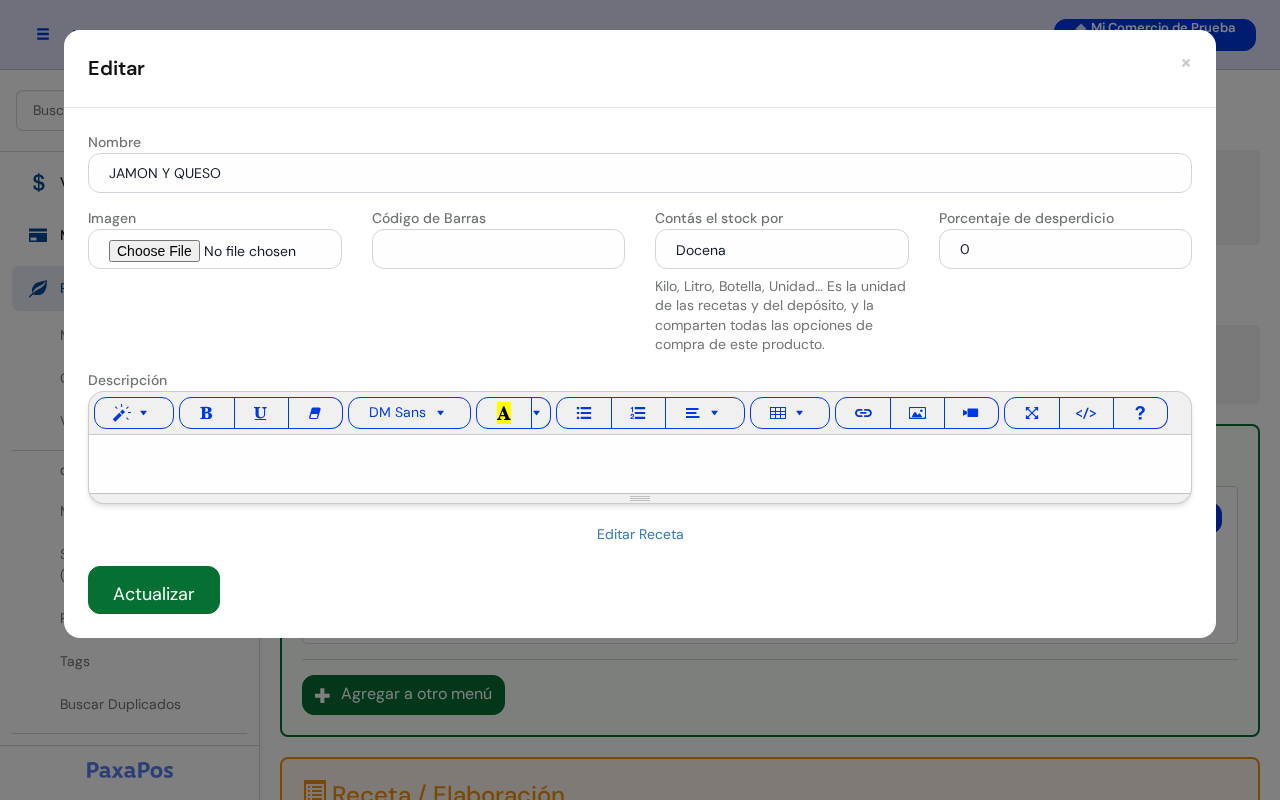The width and height of the screenshot is (1280, 800).
Task: Apply the yellow highlight text color
Action: coord(504,413)
